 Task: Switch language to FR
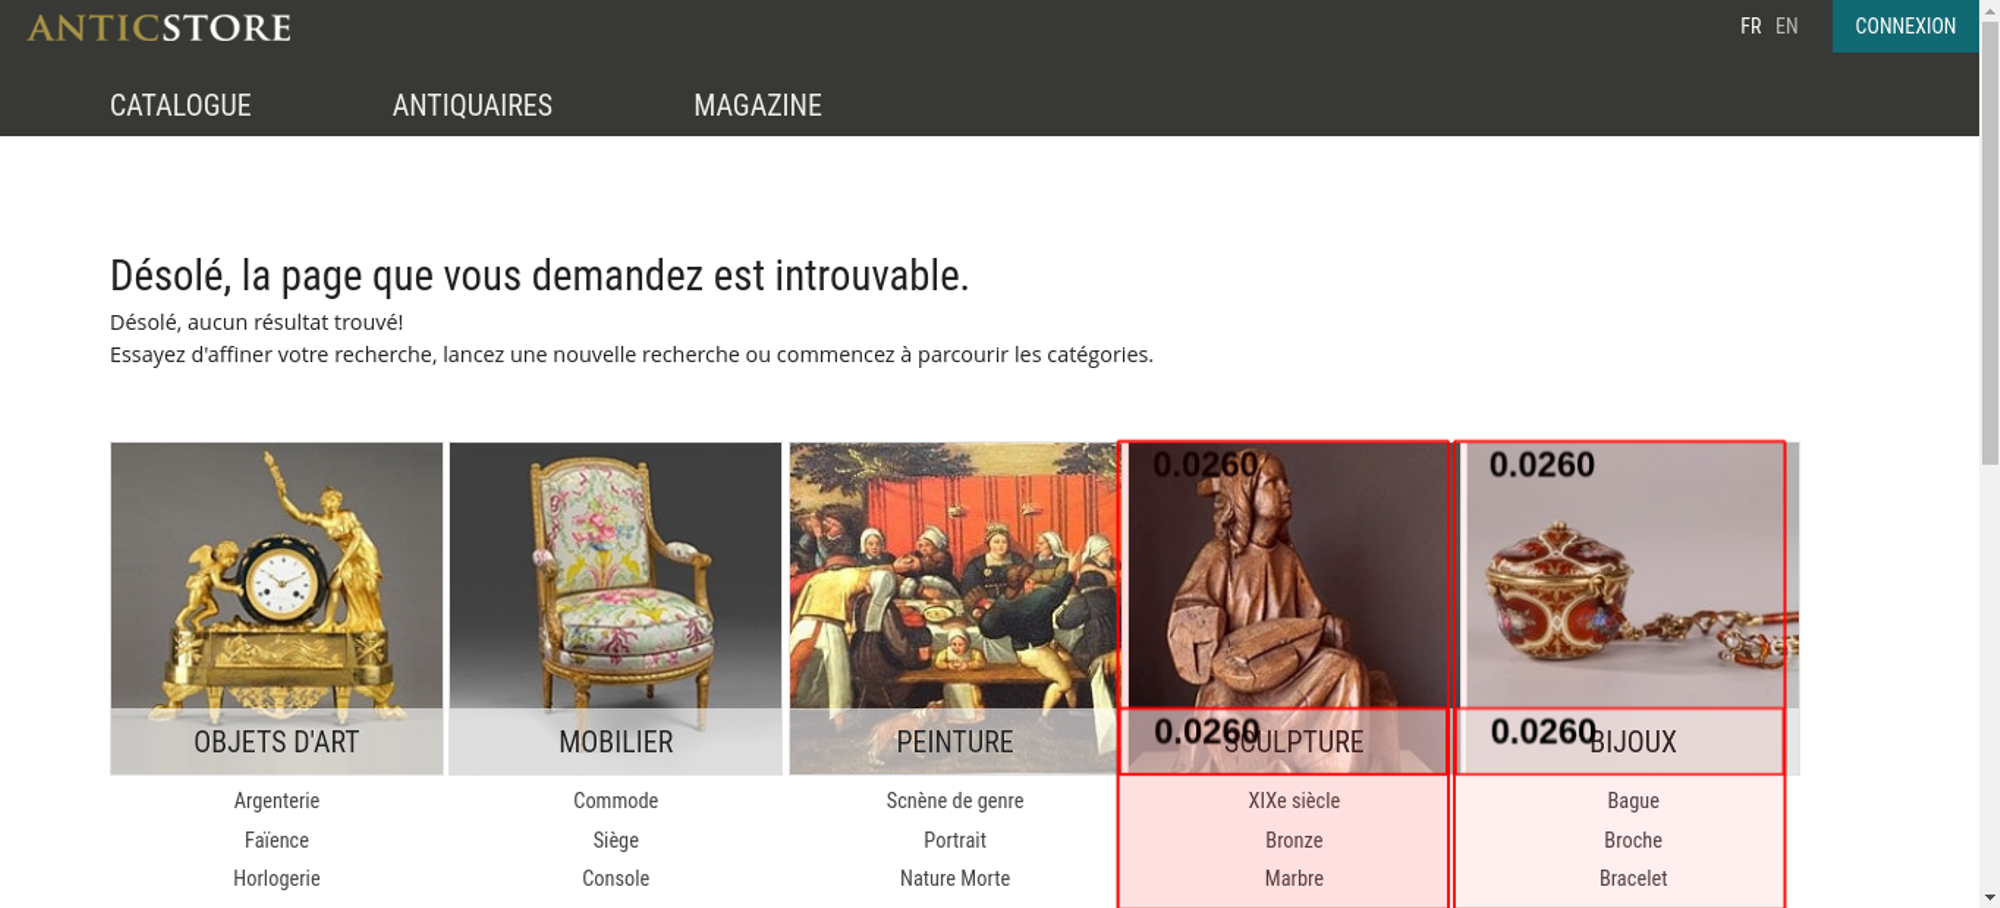[1750, 26]
